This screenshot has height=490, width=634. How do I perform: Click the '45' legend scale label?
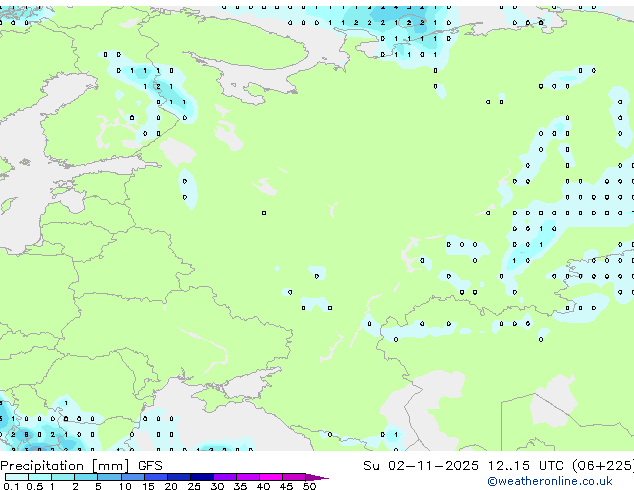pyautogui.click(x=286, y=486)
